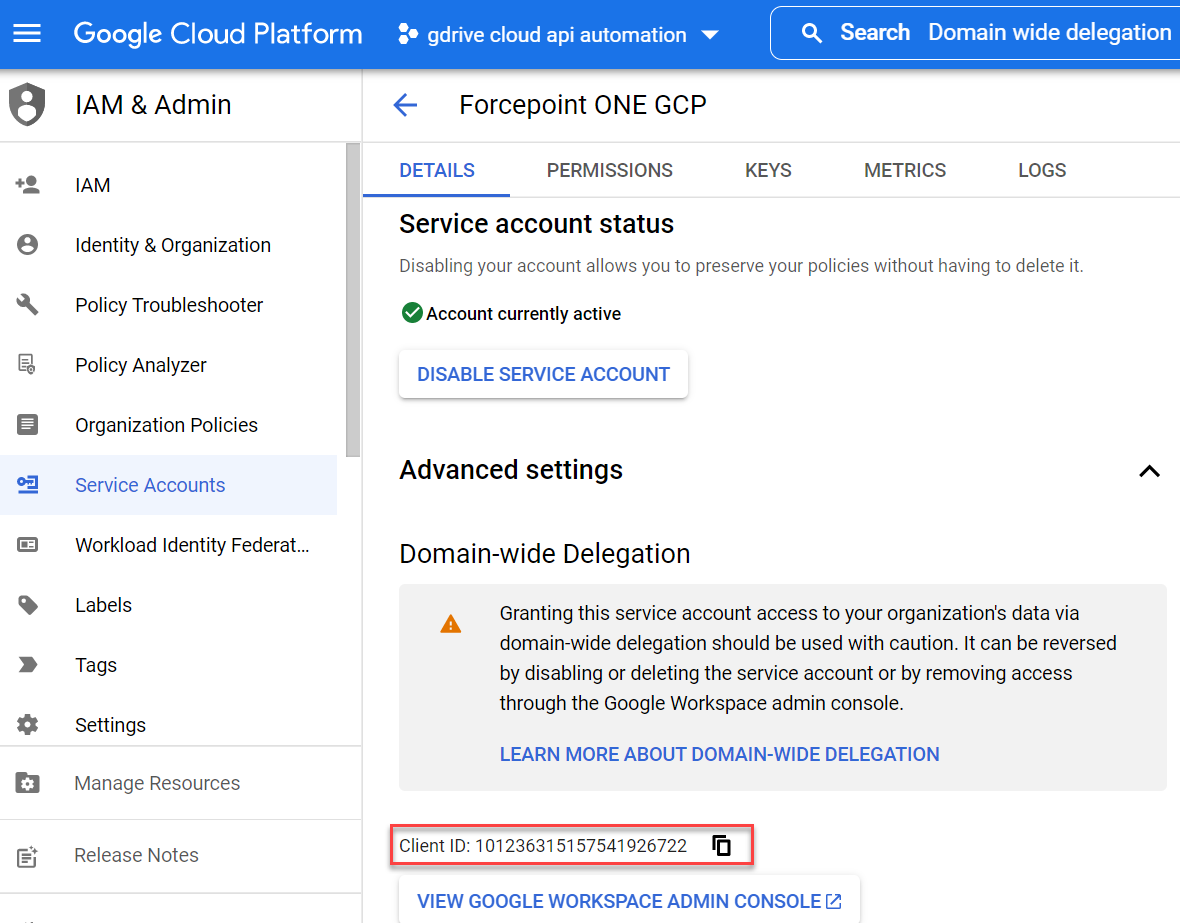Click the Settings gear in the sidebar
1180x923 pixels.
pyautogui.click(x=27, y=724)
